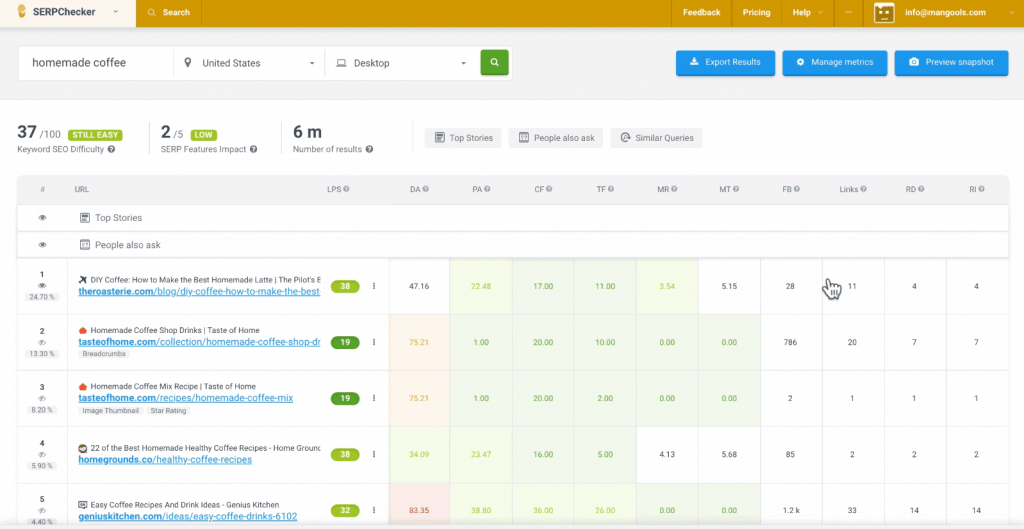1024x529 pixels.
Task: Toggle eye icon on People also ask row
Action: point(42,245)
